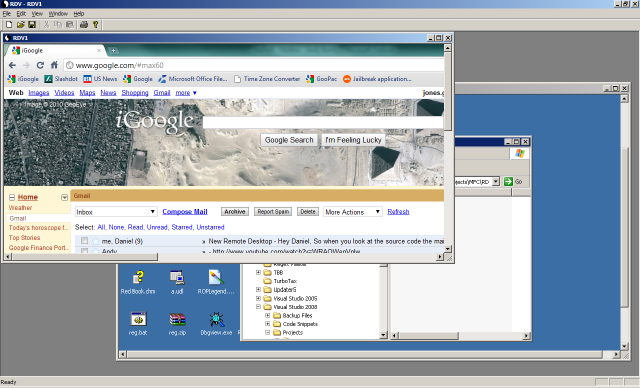Select the reg.zip desktop icon
The width and height of the screenshot is (640, 388).
coord(177,324)
